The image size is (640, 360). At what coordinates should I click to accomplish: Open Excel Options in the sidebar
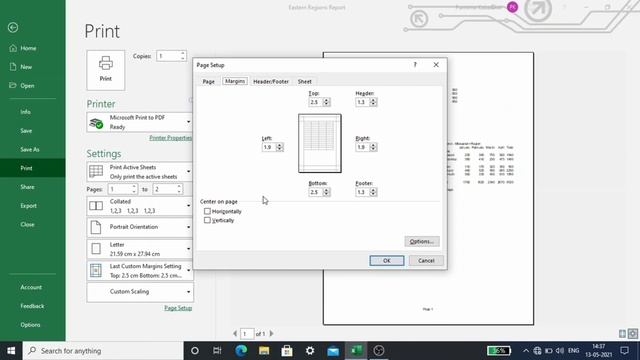tap(30, 325)
